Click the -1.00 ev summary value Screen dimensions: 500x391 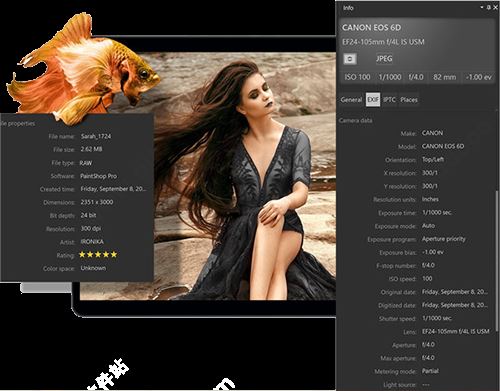point(478,77)
